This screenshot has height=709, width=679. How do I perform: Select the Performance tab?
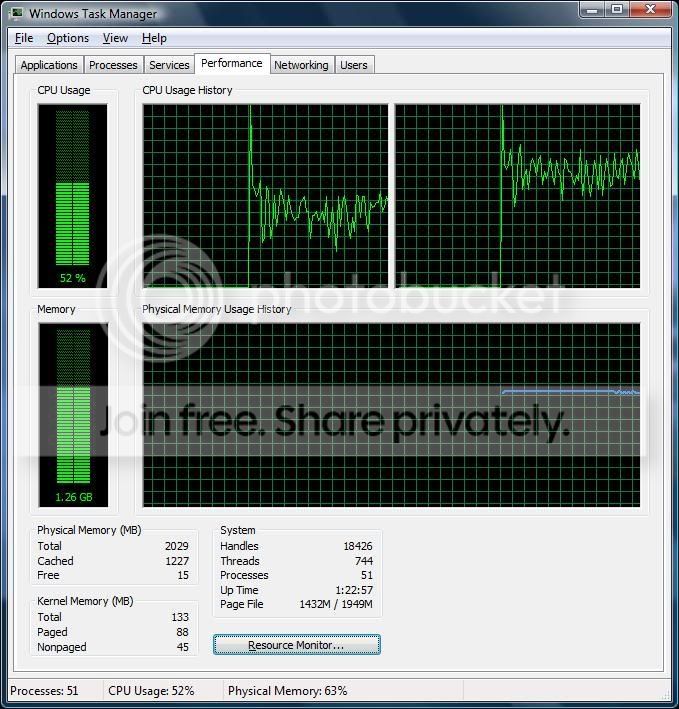click(x=232, y=63)
